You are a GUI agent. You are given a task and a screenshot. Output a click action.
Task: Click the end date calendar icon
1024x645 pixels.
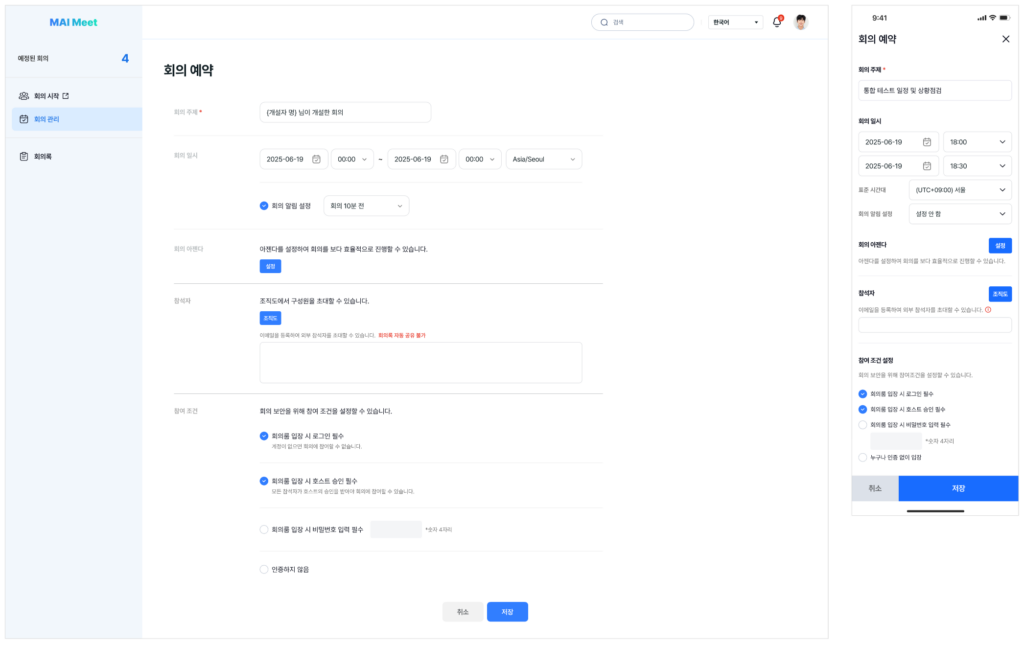pos(444,159)
